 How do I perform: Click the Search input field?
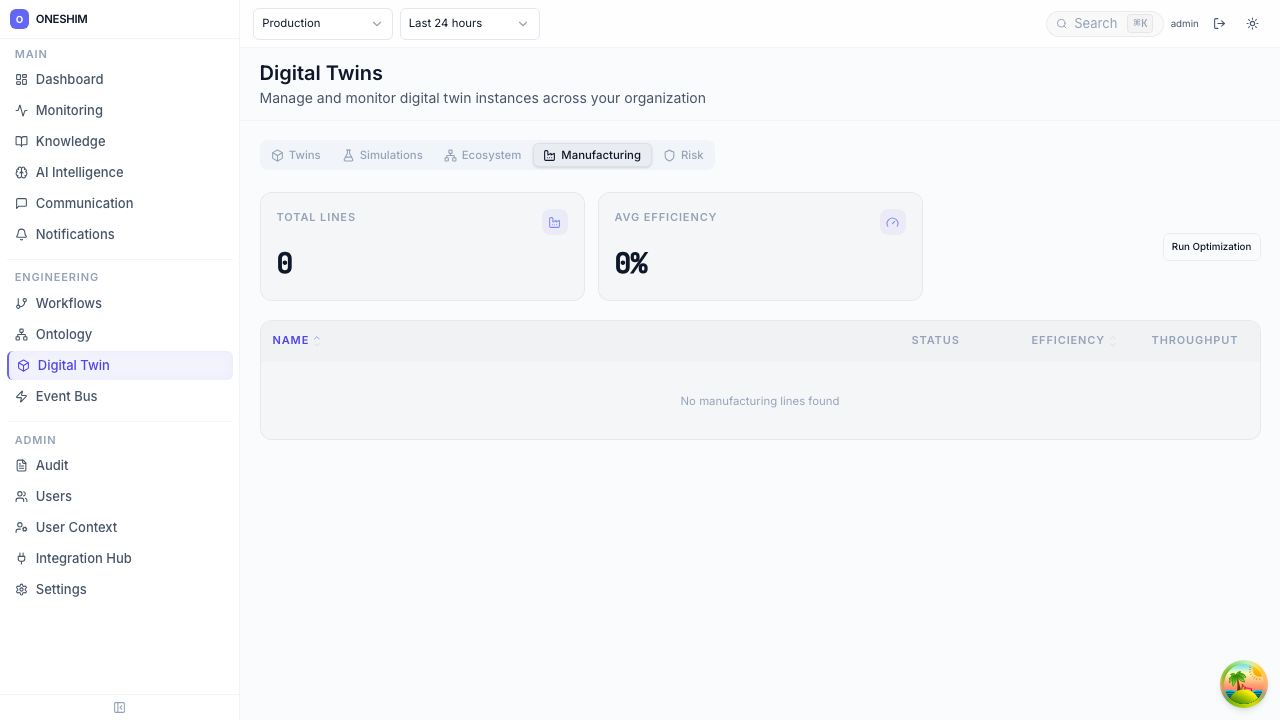(x=1095, y=24)
